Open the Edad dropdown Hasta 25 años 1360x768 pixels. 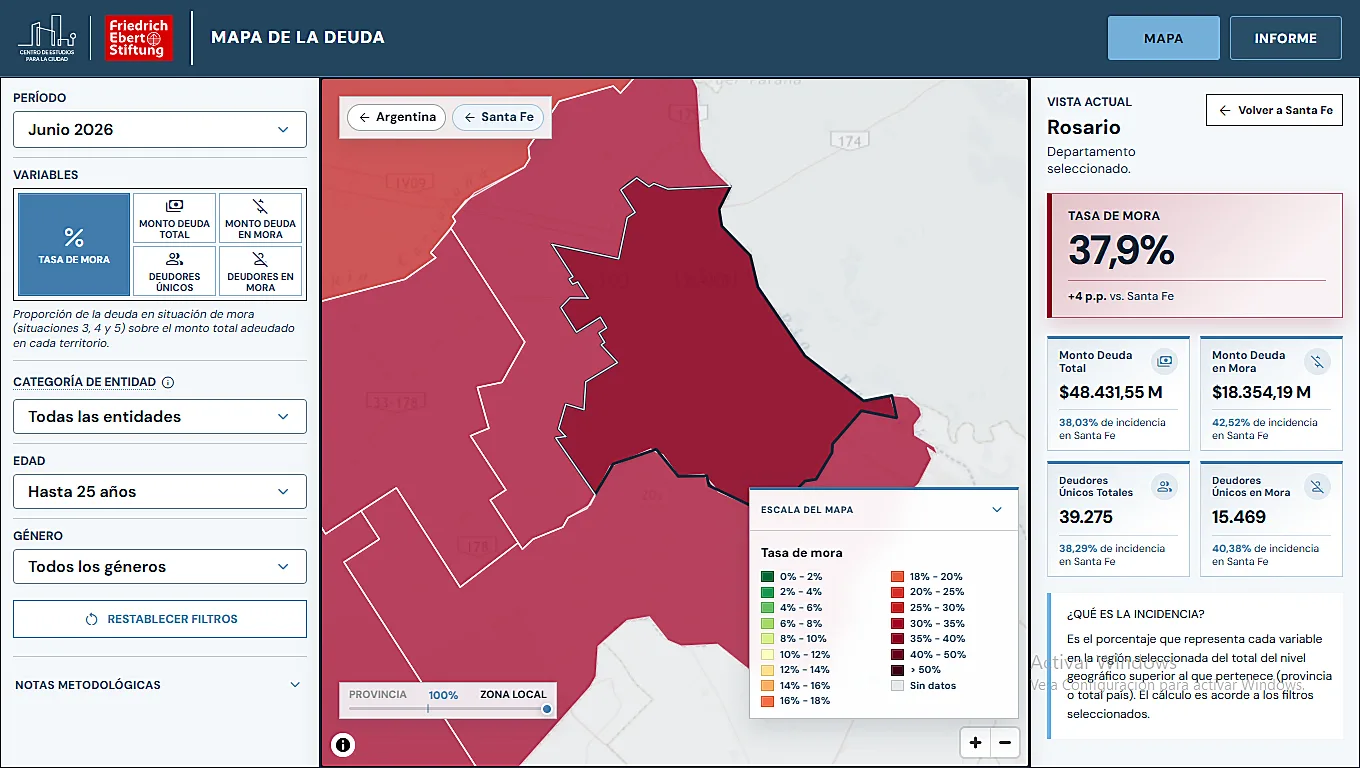click(x=160, y=492)
